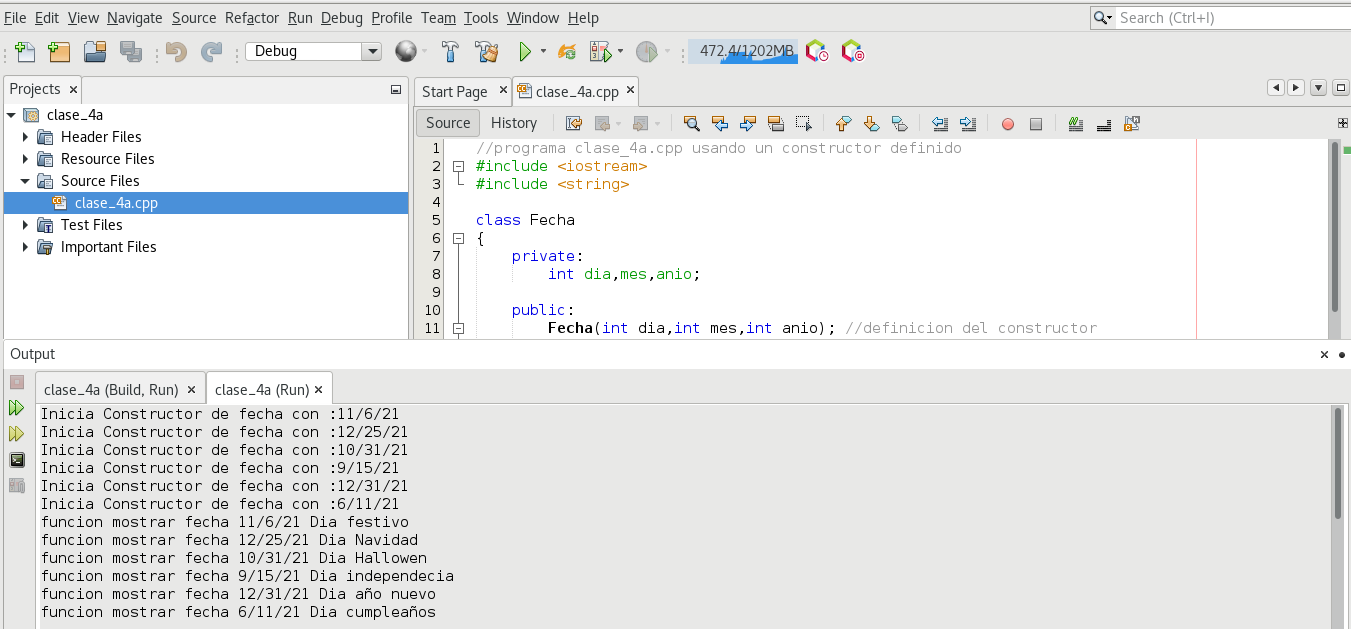The width and height of the screenshot is (1351, 629).
Task: Re-run the program in Output panel
Action: click(16, 408)
